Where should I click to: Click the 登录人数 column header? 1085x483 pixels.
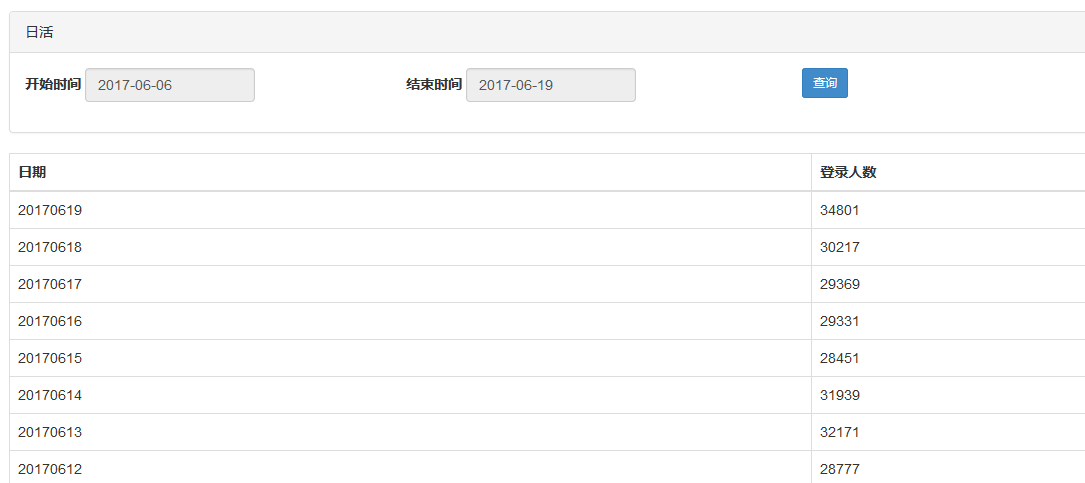pyautogui.click(x=848, y=172)
